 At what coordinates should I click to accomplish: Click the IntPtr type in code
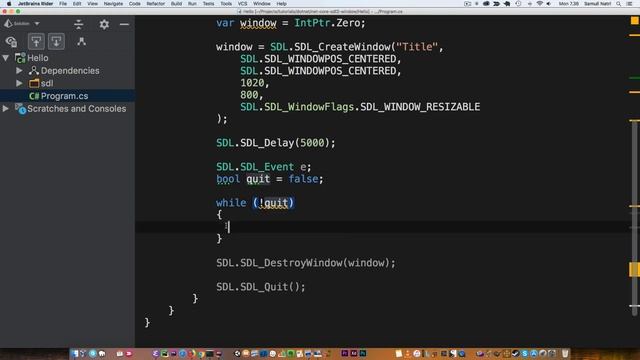point(312,23)
